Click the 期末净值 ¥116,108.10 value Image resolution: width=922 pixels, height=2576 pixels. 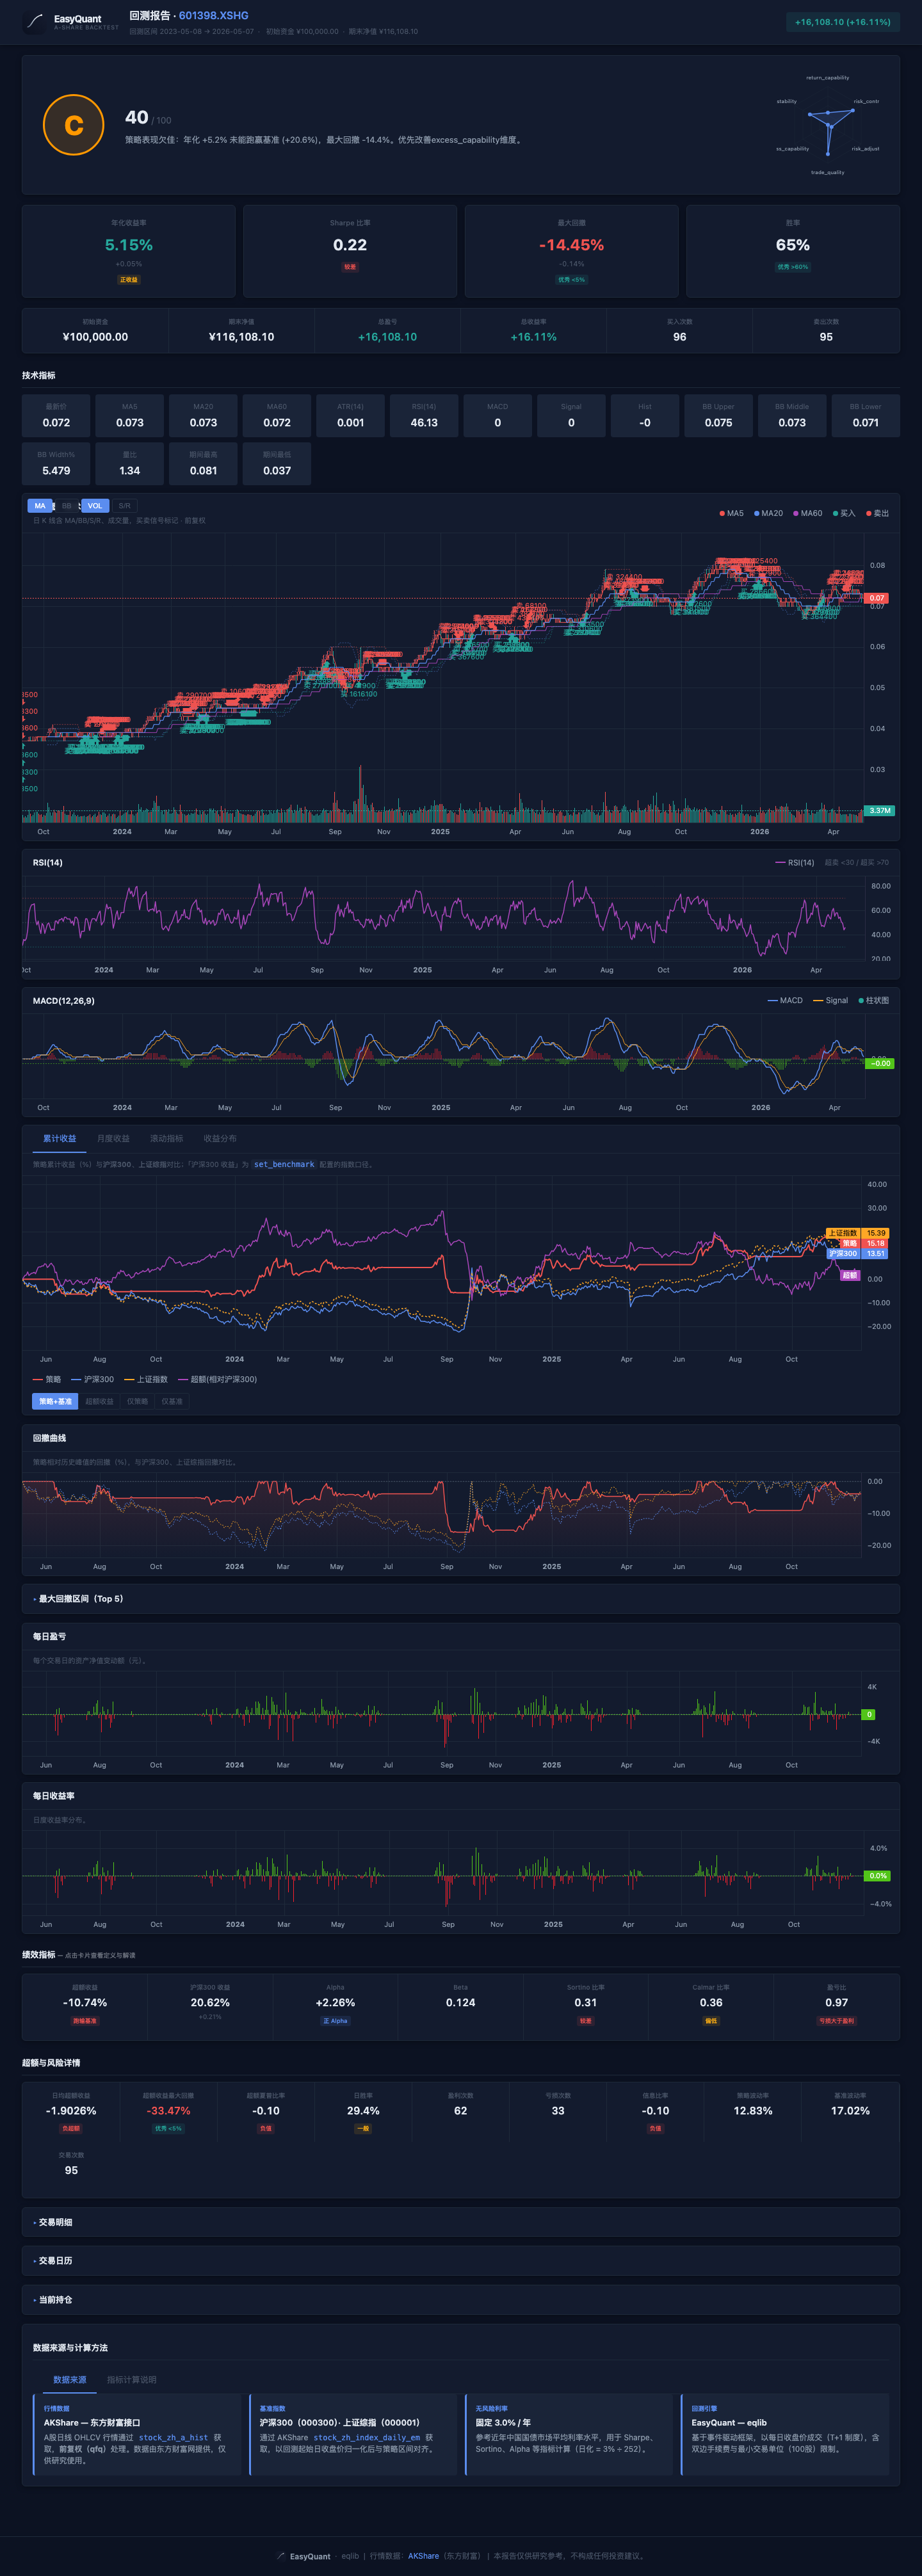coord(241,337)
